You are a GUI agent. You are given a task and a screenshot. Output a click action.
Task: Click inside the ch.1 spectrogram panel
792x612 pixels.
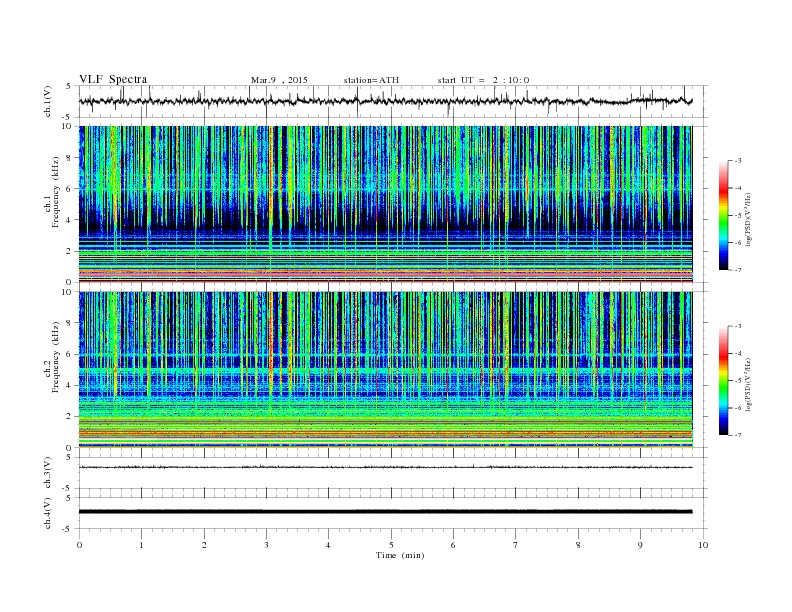click(x=385, y=204)
